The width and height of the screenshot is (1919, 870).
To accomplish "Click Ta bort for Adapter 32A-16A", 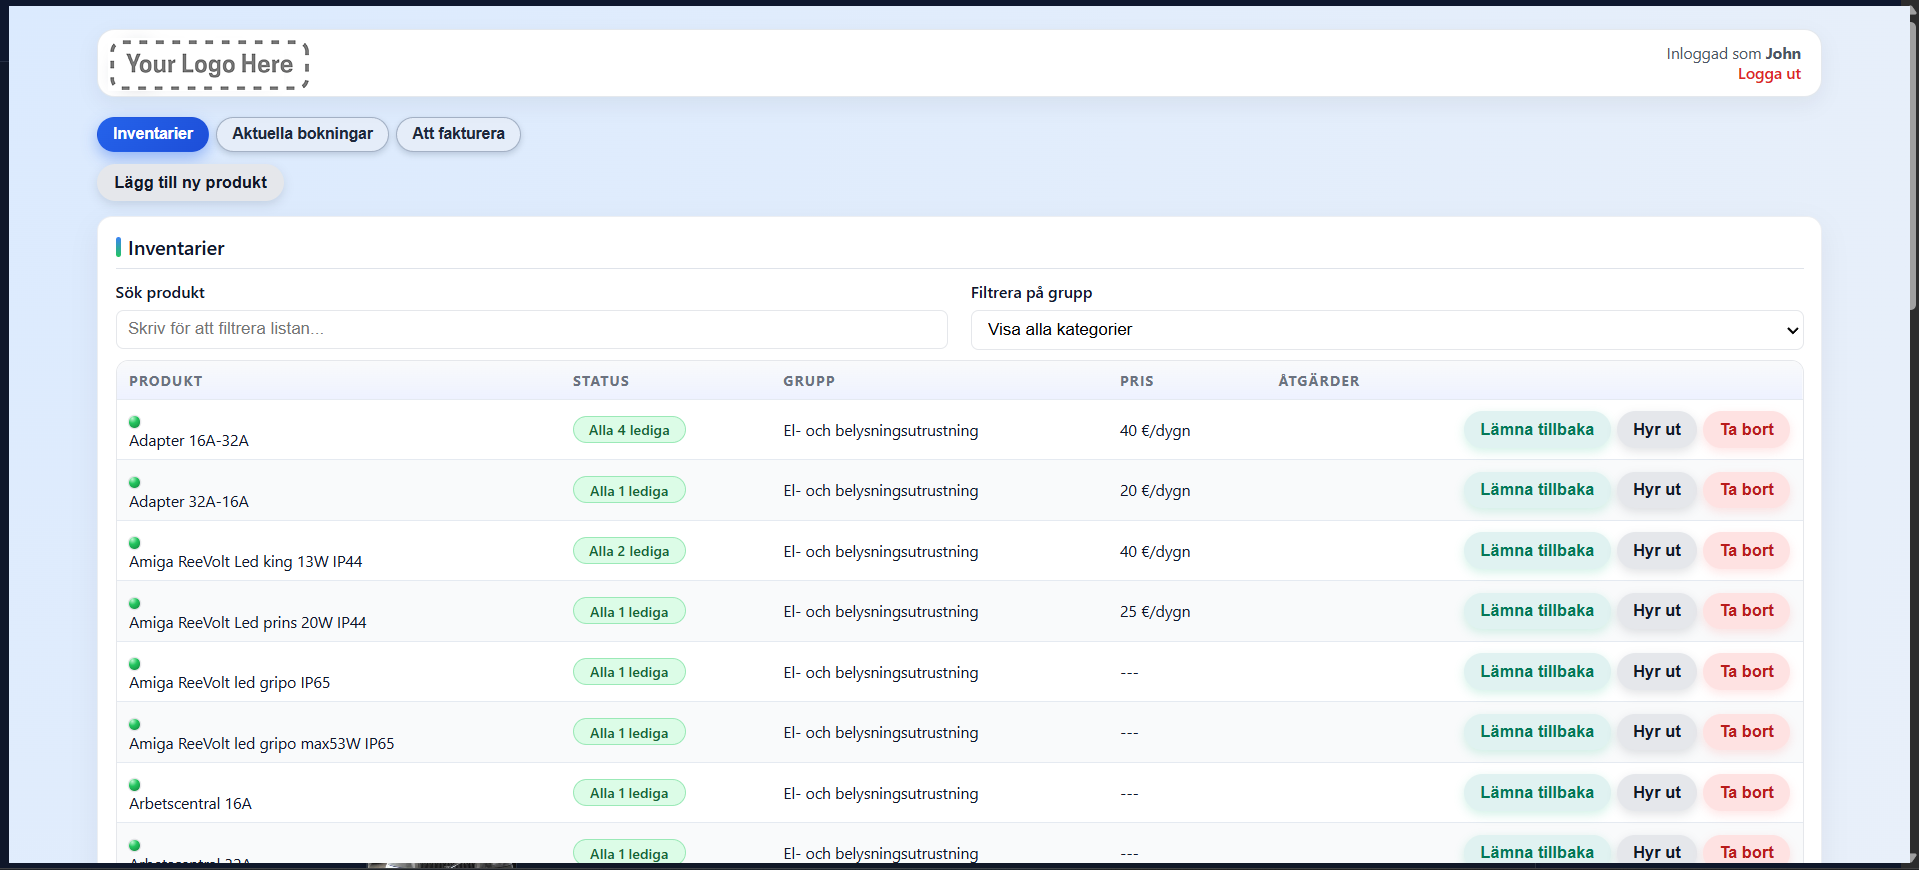I will click(1746, 490).
